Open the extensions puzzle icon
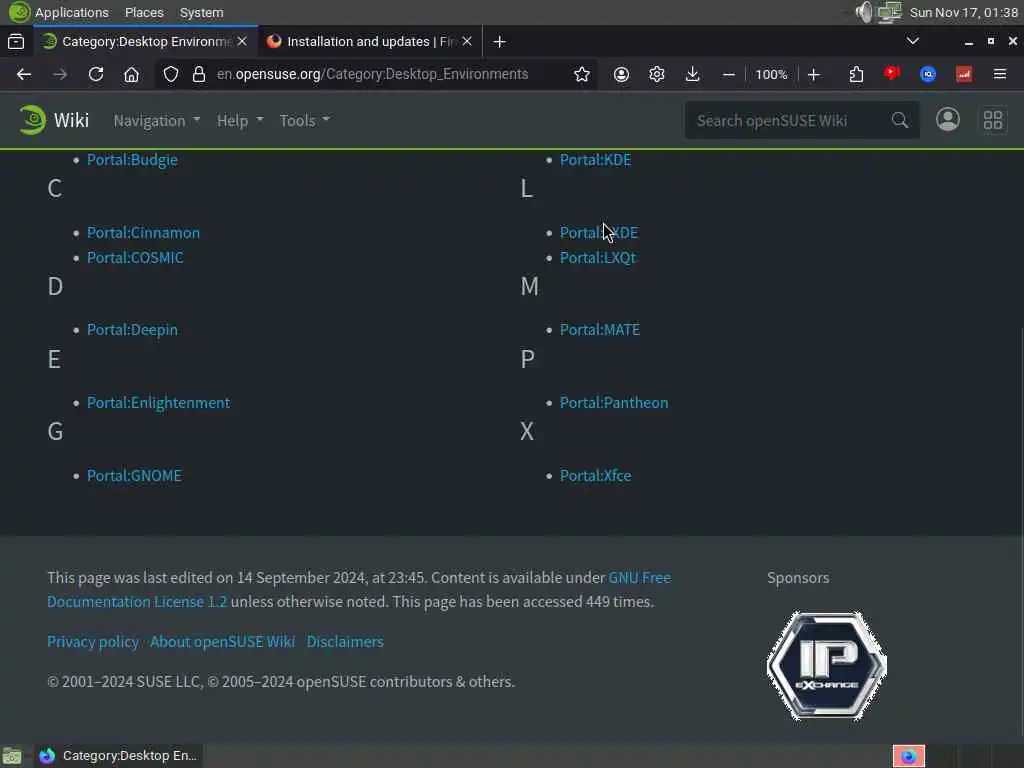This screenshot has width=1024, height=768. click(856, 74)
